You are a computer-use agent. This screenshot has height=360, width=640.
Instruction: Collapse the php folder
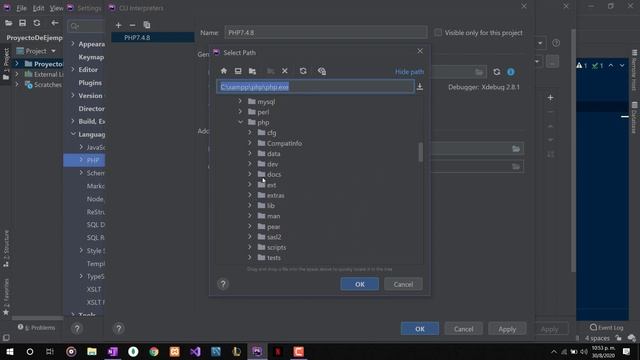point(240,122)
